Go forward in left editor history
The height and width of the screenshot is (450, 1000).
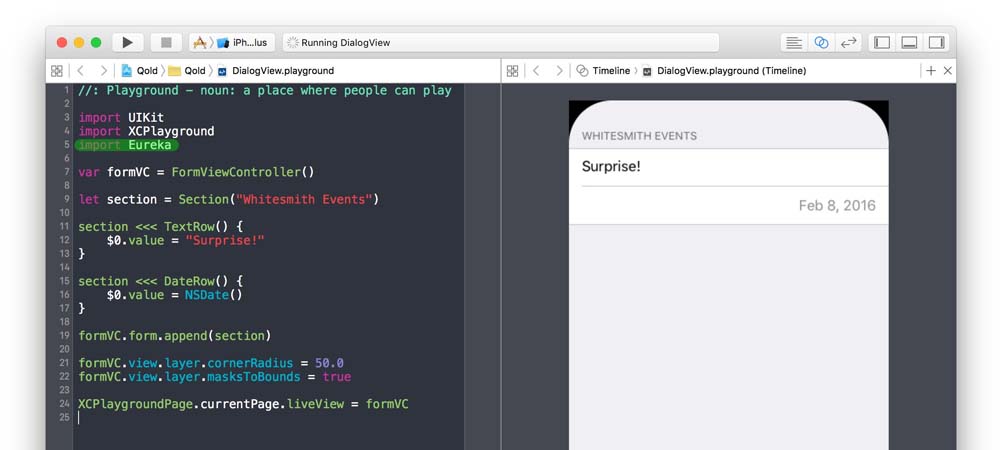103,71
